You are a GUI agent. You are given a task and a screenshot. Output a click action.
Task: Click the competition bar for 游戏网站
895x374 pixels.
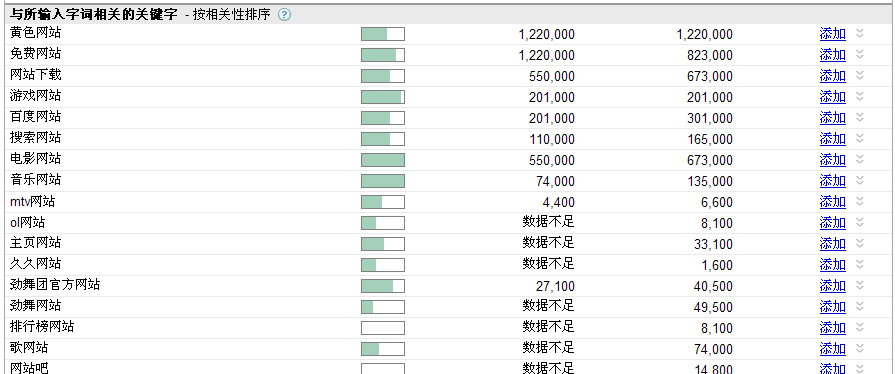click(x=383, y=97)
